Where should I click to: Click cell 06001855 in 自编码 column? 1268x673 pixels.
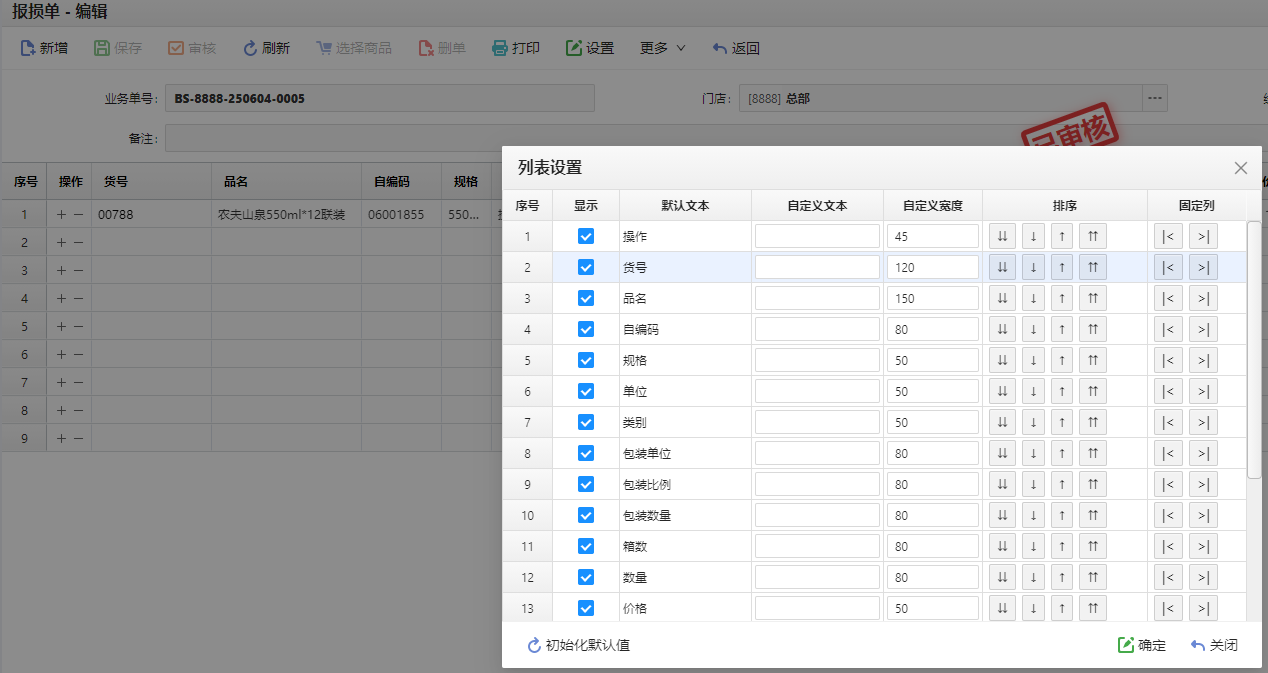(402, 214)
